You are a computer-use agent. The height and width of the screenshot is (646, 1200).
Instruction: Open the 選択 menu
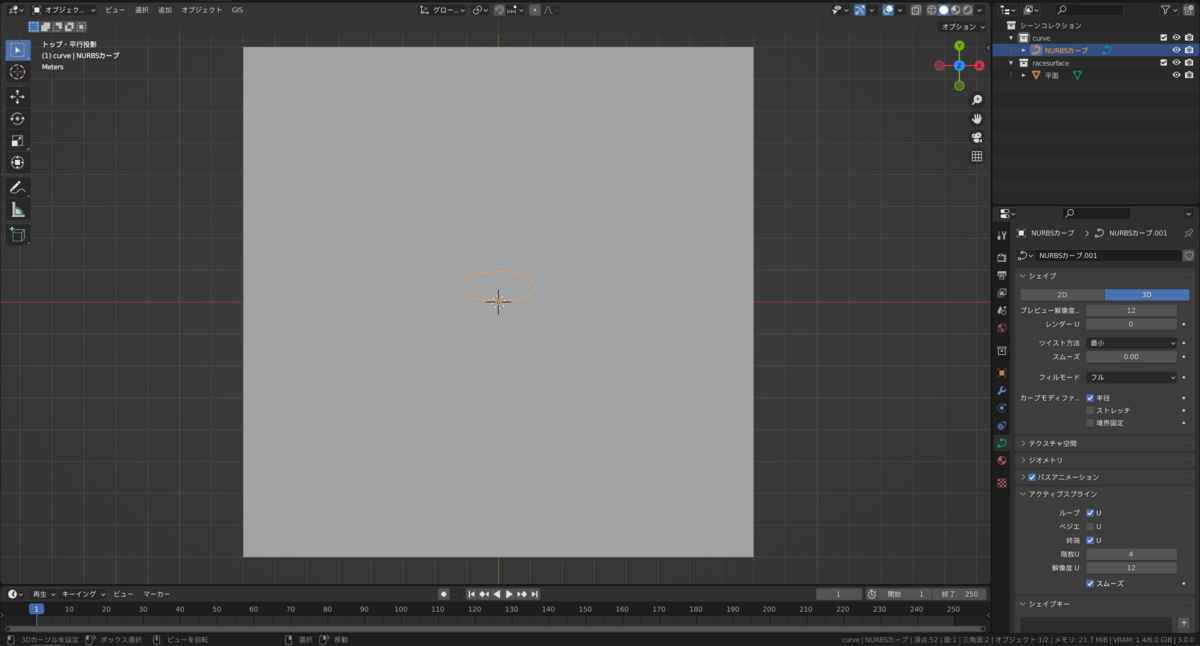pyautogui.click(x=142, y=10)
